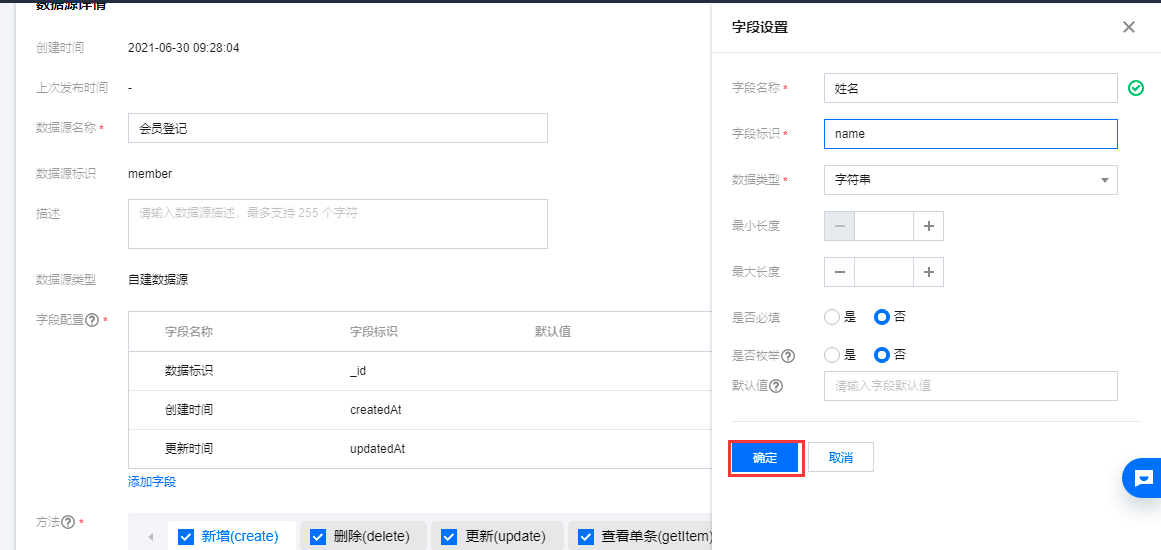Click the 自建数据源 type text
The image size is (1161, 550).
click(x=158, y=280)
